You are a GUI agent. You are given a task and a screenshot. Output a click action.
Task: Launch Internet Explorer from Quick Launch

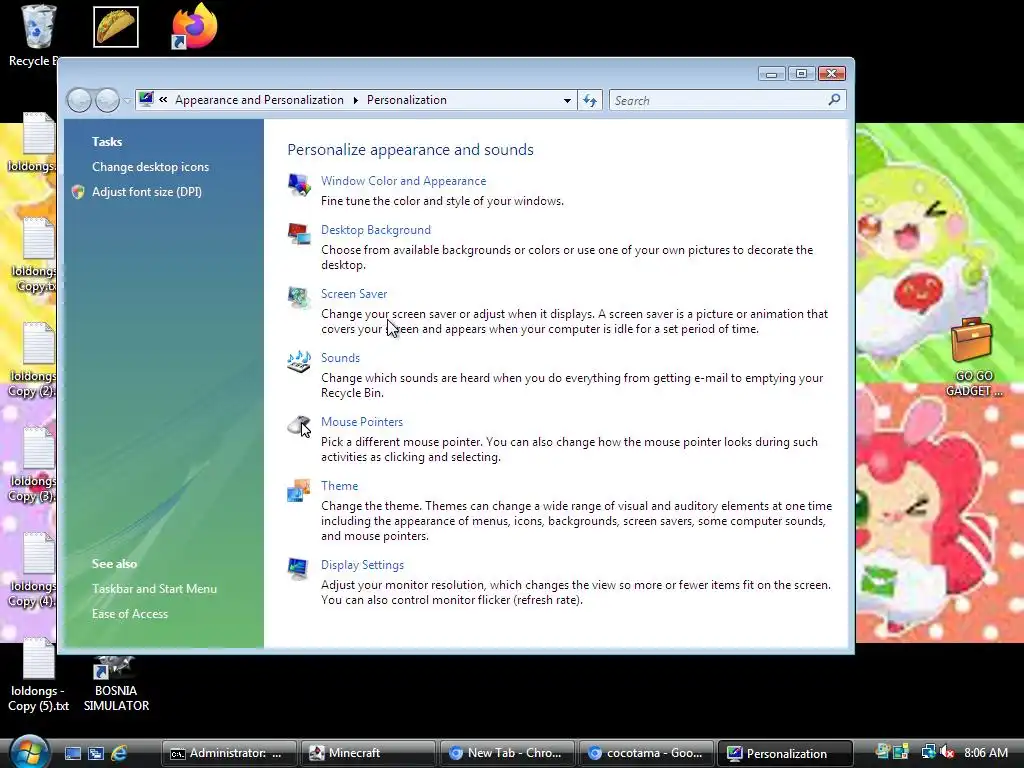[119, 754]
